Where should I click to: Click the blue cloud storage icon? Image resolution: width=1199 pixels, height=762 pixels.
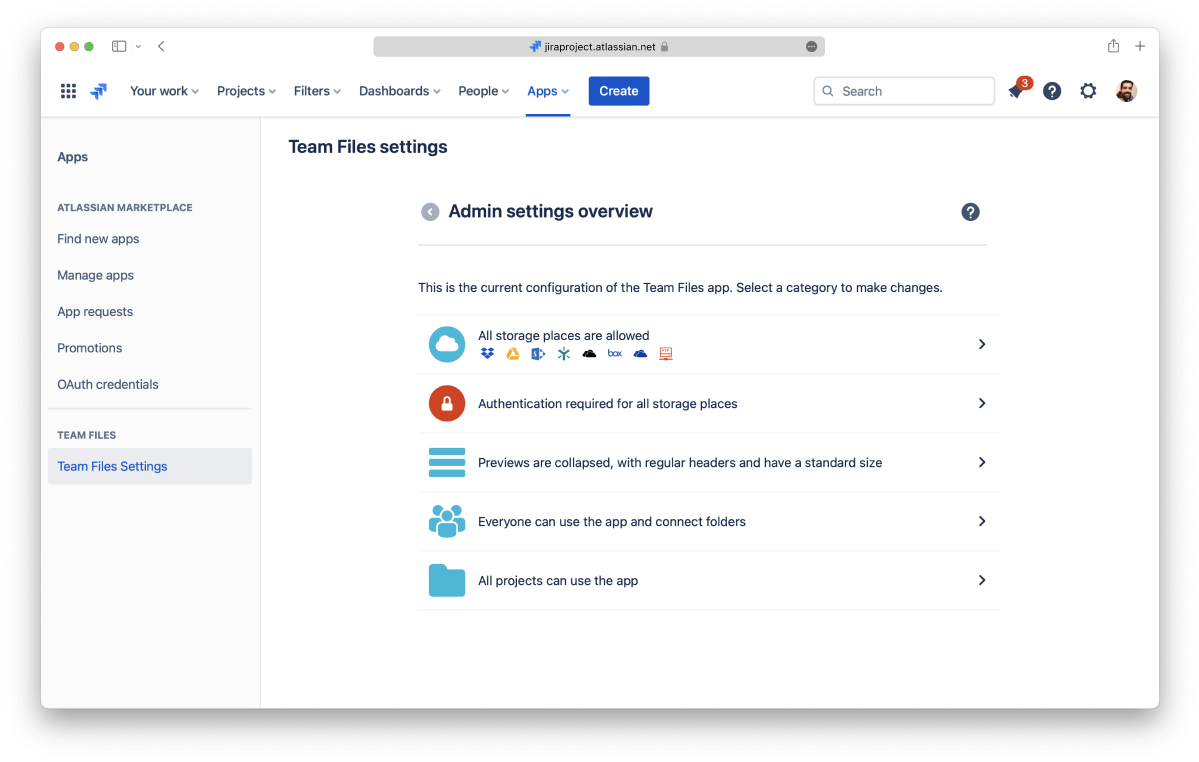pyautogui.click(x=447, y=344)
